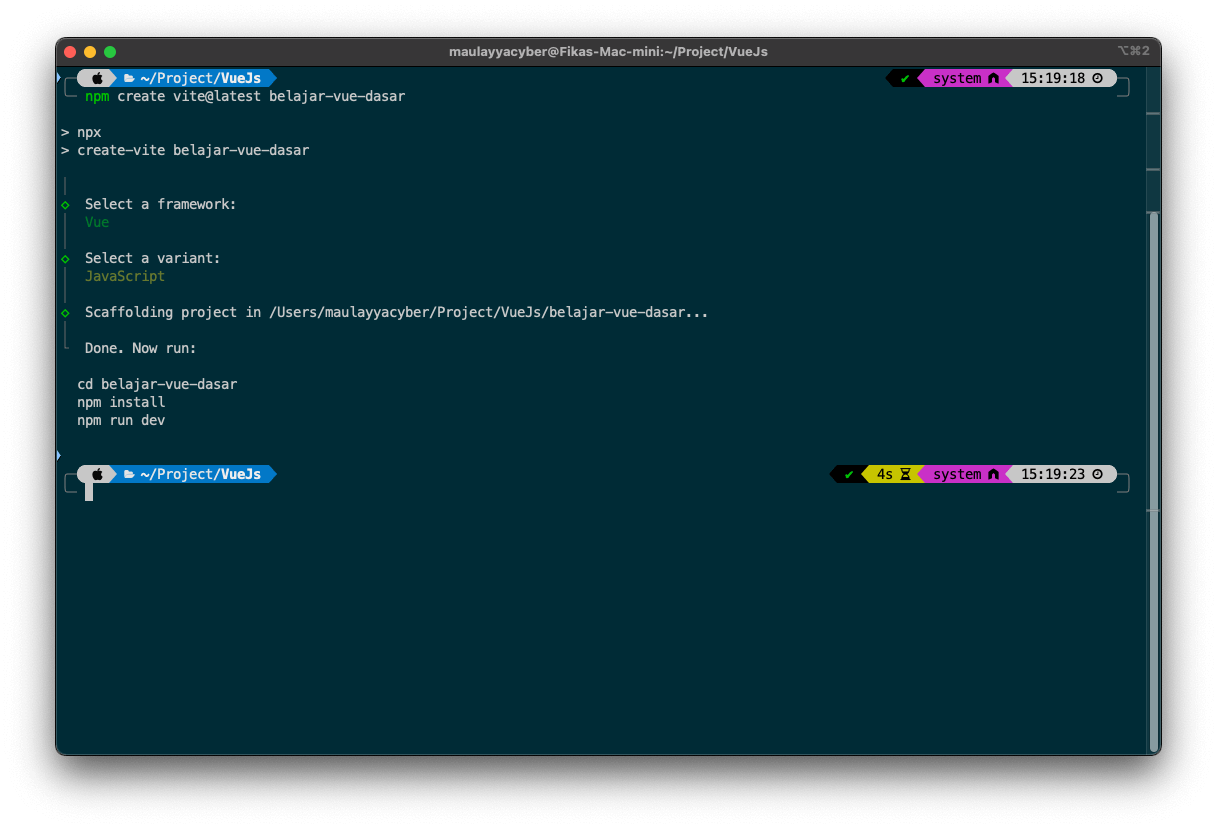Image resolution: width=1217 pixels, height=829 pixels.
Task: Click the 'npm install' instruction line
Action: [x=121, y=402]
